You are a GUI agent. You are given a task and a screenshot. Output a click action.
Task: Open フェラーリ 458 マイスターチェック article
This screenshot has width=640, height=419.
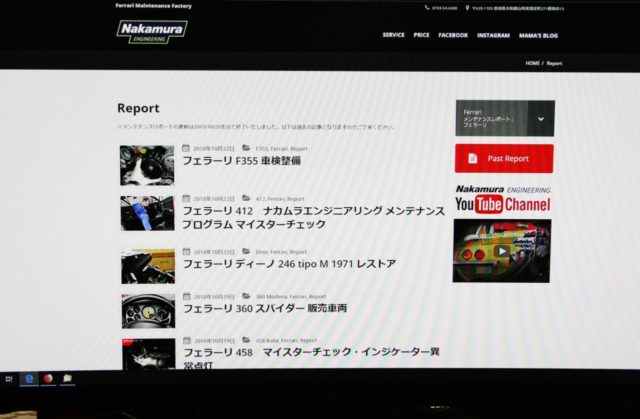pyautogui.click(x=311, y=358)
